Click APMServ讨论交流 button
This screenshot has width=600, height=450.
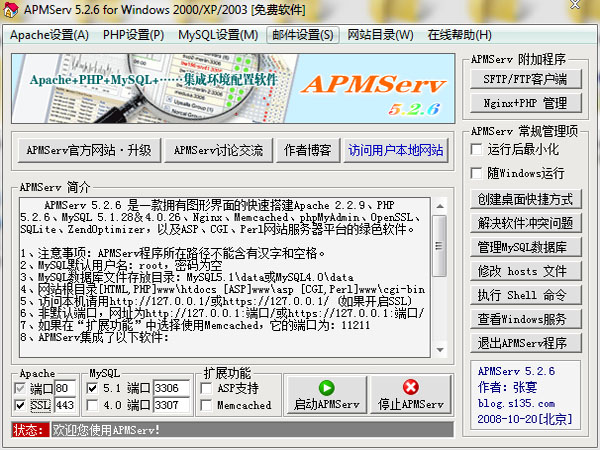pyautogui.click(x=218, y=150)
